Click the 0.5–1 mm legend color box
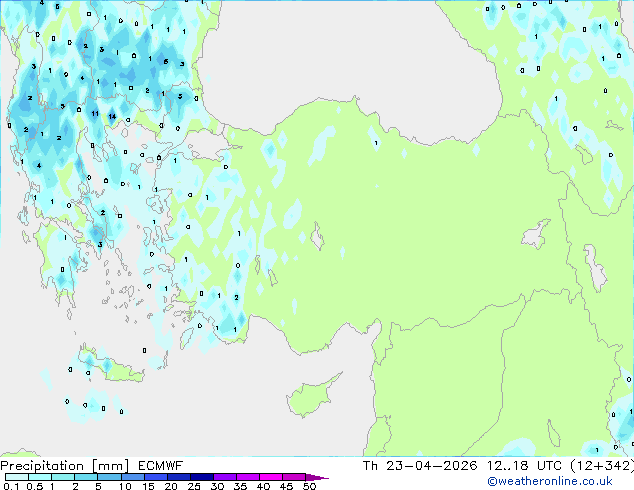The height and width of the screenshot is (490, 634). 40,477
